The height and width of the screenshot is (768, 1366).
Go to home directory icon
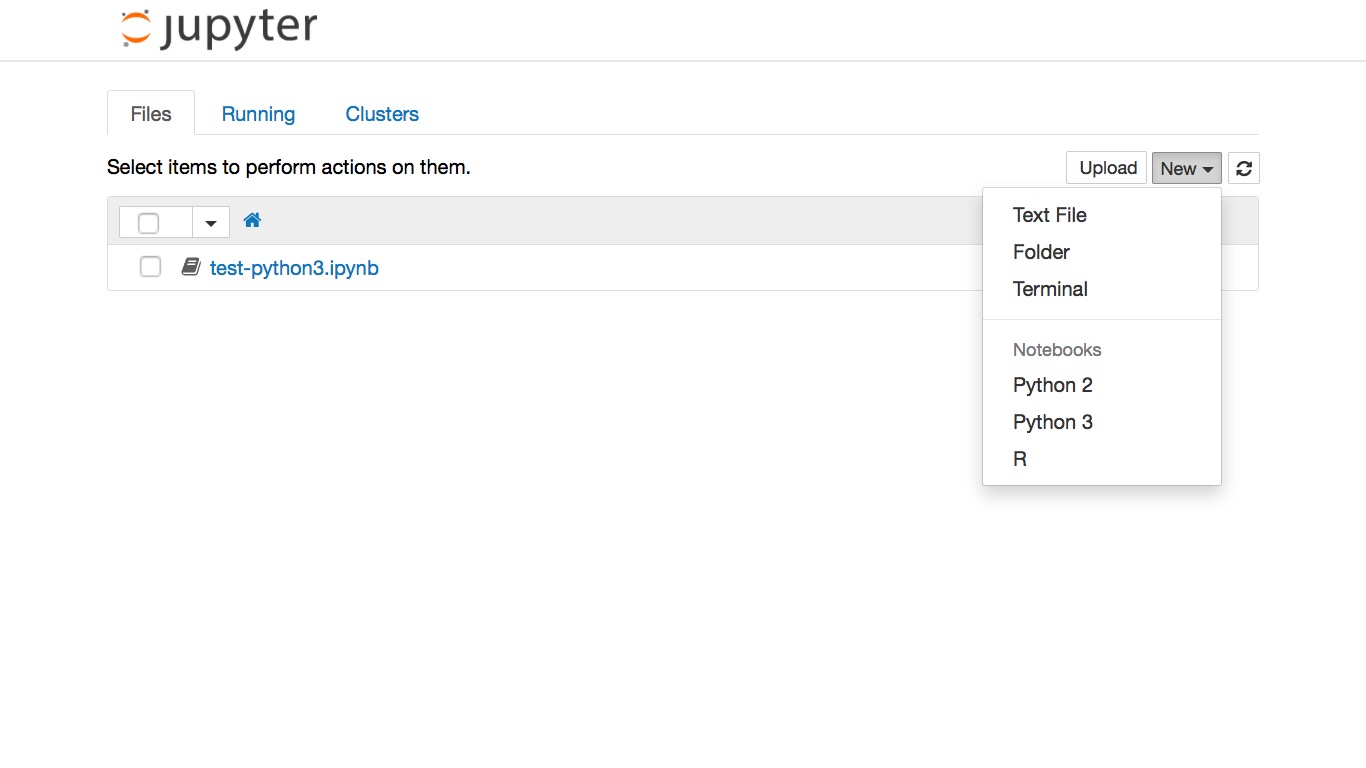point(252,220)
